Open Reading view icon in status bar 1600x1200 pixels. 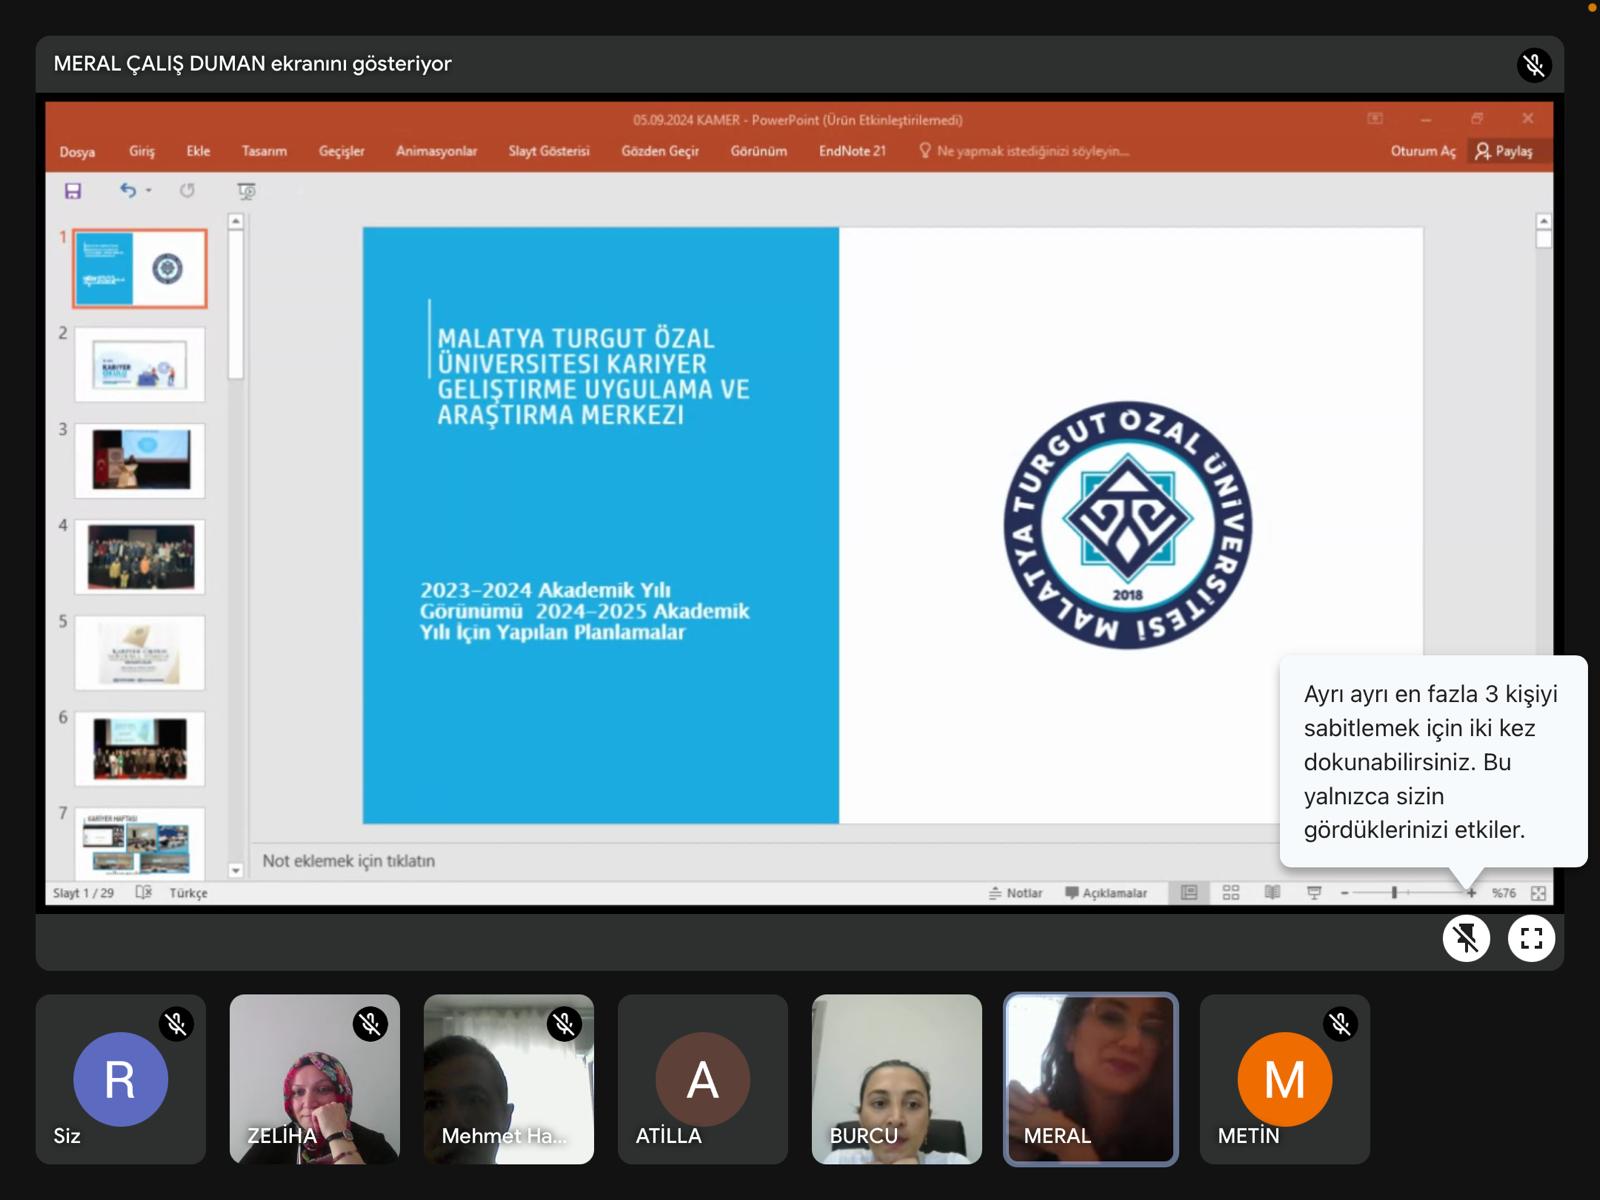pyautogui.click(x=1272, y=892)
